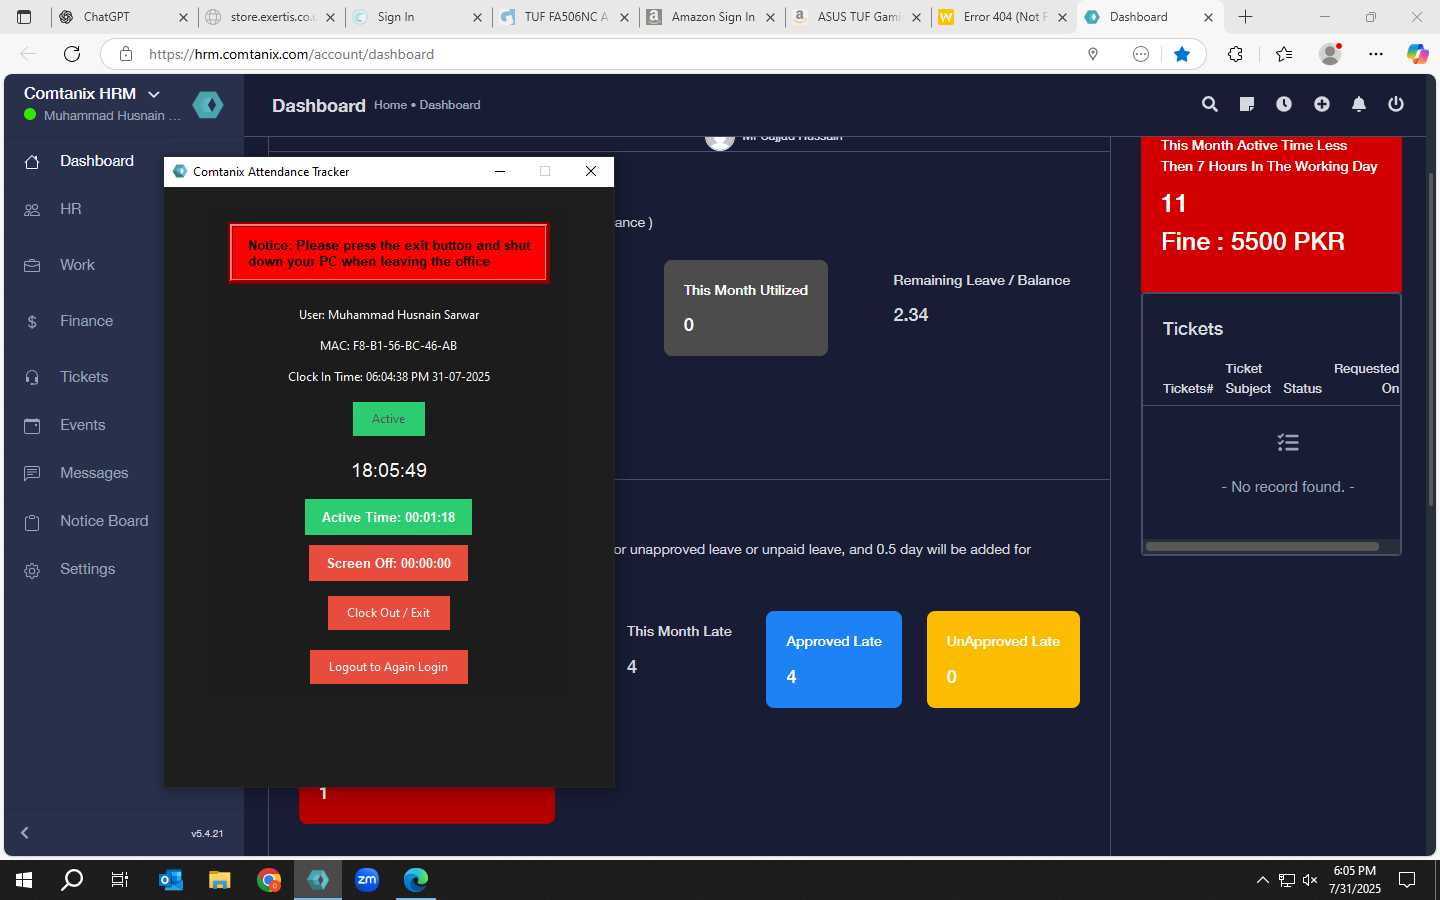
Task: Click the Ticket Subject column header
Action: pyautogui.click(x=1248, y=378)
